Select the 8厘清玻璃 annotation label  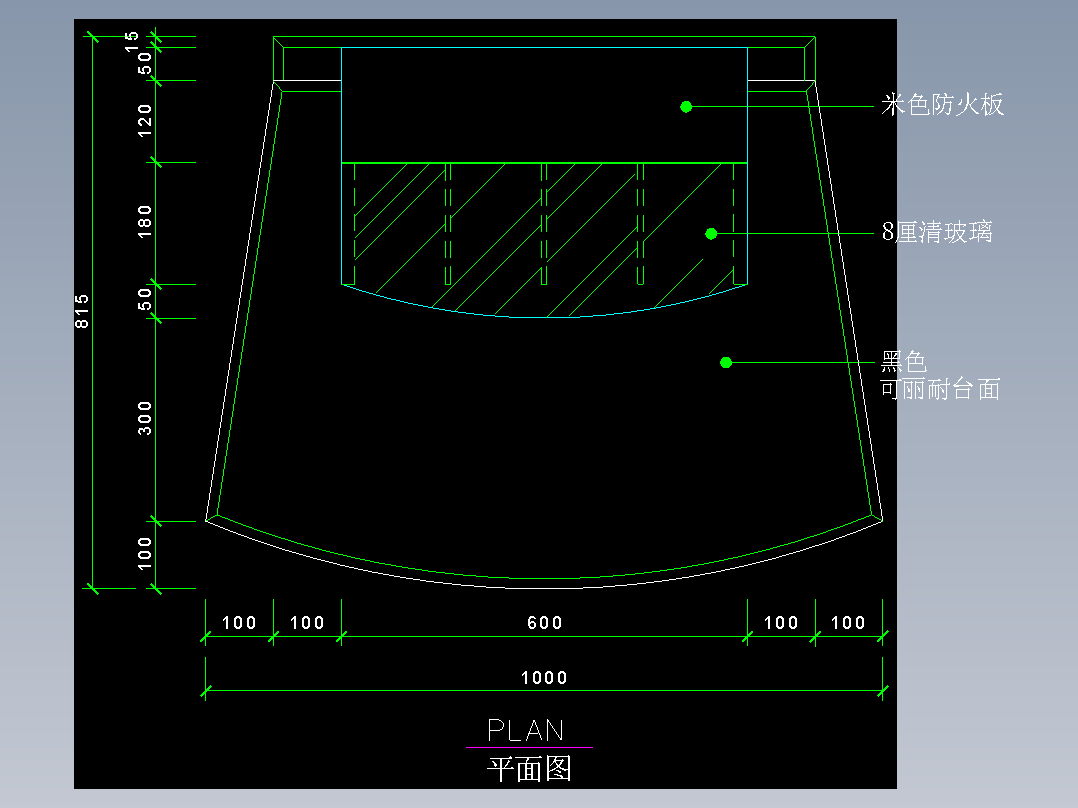pyautogui.click(x=937, y=232)
